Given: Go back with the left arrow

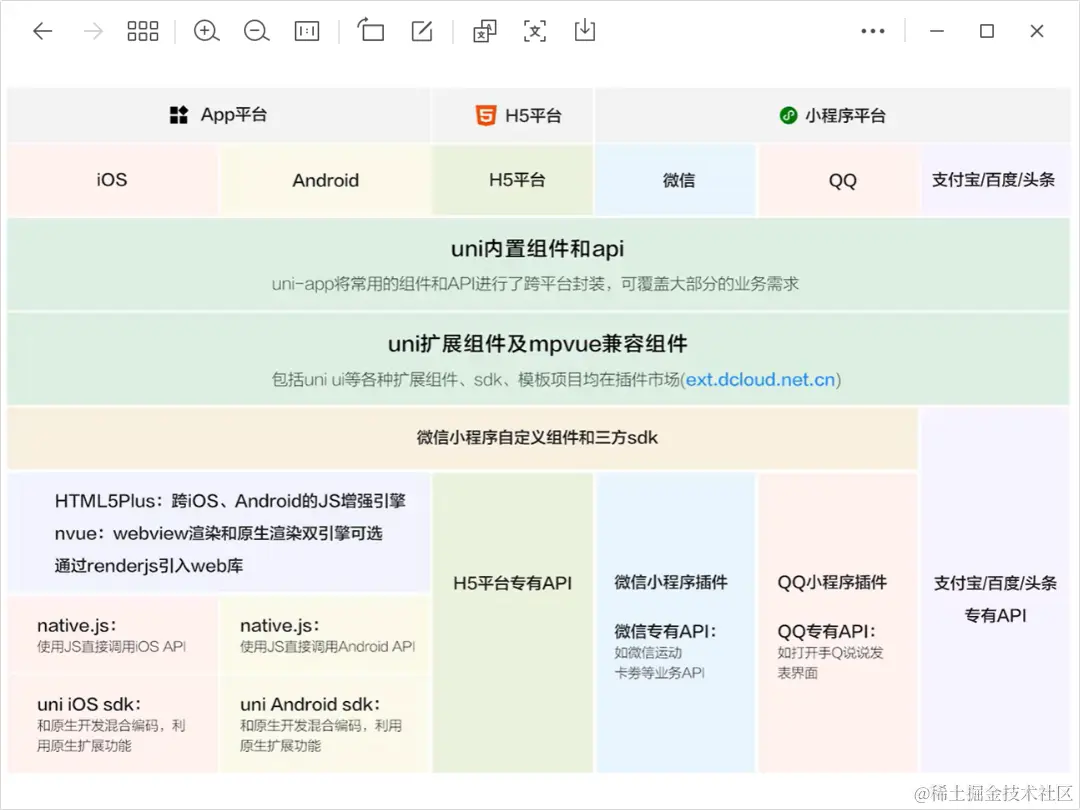Looking at the screenshot, I should (x=43, y=31).
